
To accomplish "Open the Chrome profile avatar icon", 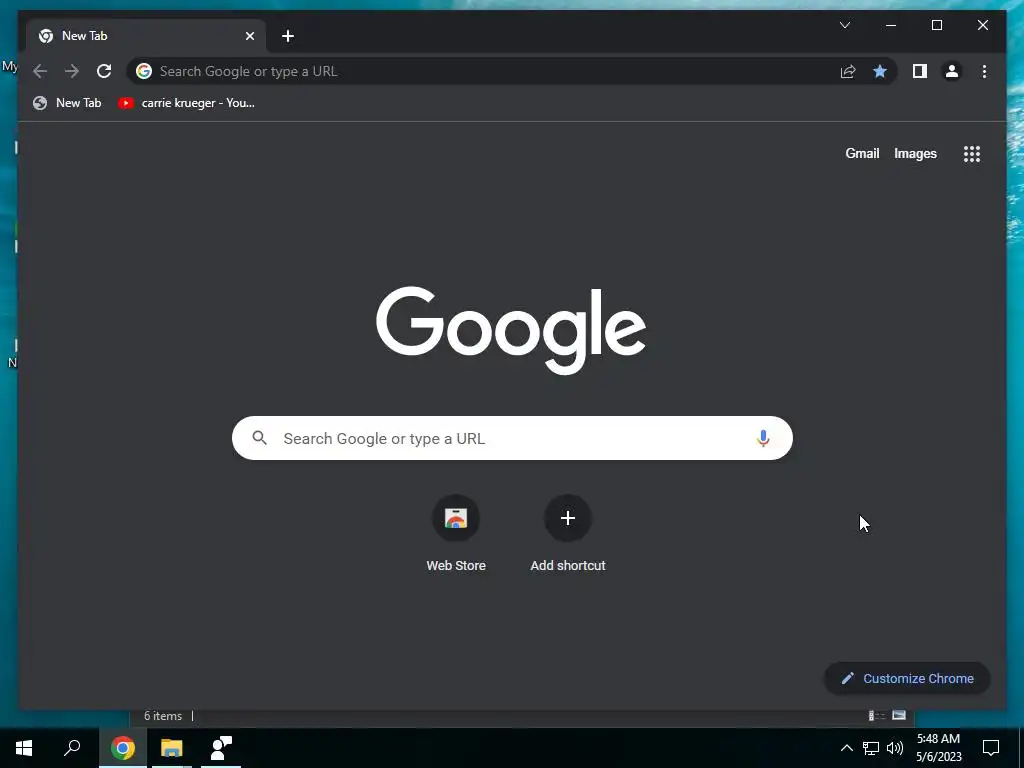I will click(952, 71).
